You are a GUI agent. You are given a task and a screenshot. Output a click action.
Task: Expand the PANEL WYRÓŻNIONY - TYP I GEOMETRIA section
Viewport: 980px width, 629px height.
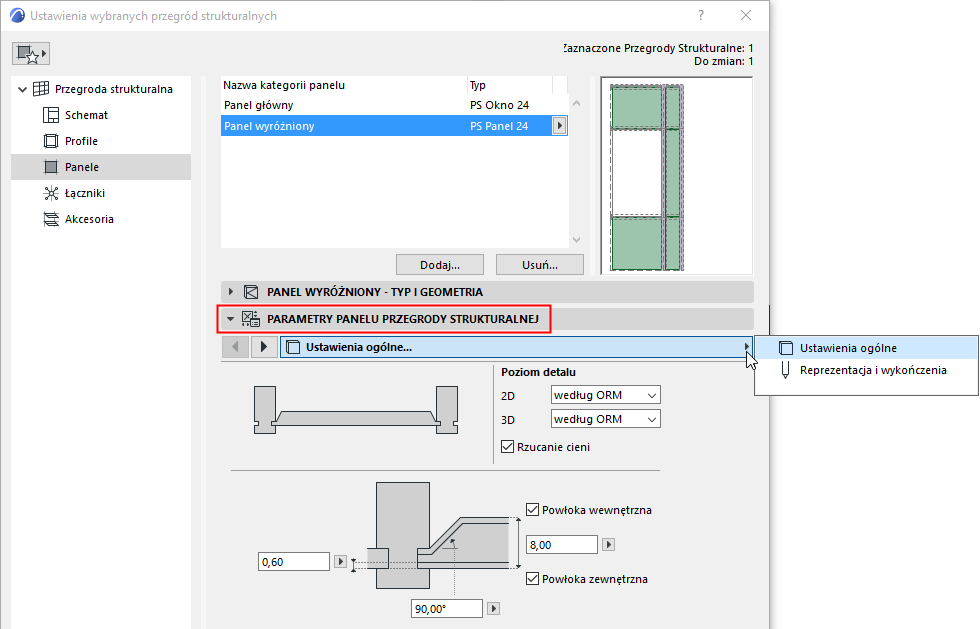[x=232, y=292]
